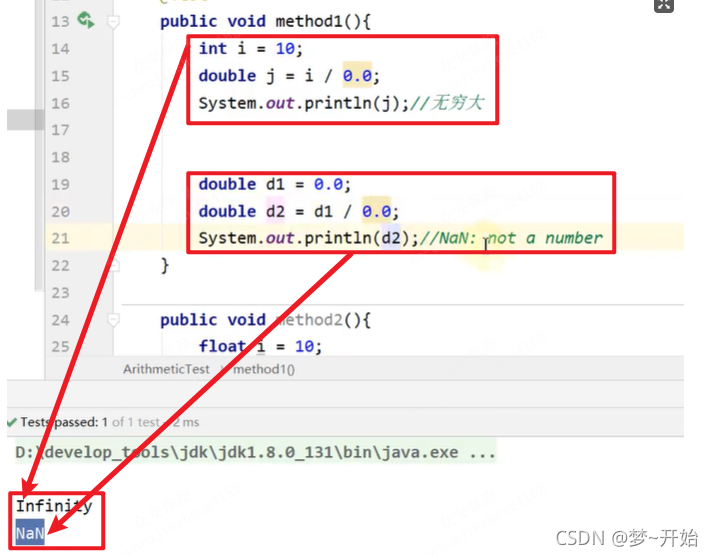Click the exit fullscreen icon in the top right corner

coord(663,5)
